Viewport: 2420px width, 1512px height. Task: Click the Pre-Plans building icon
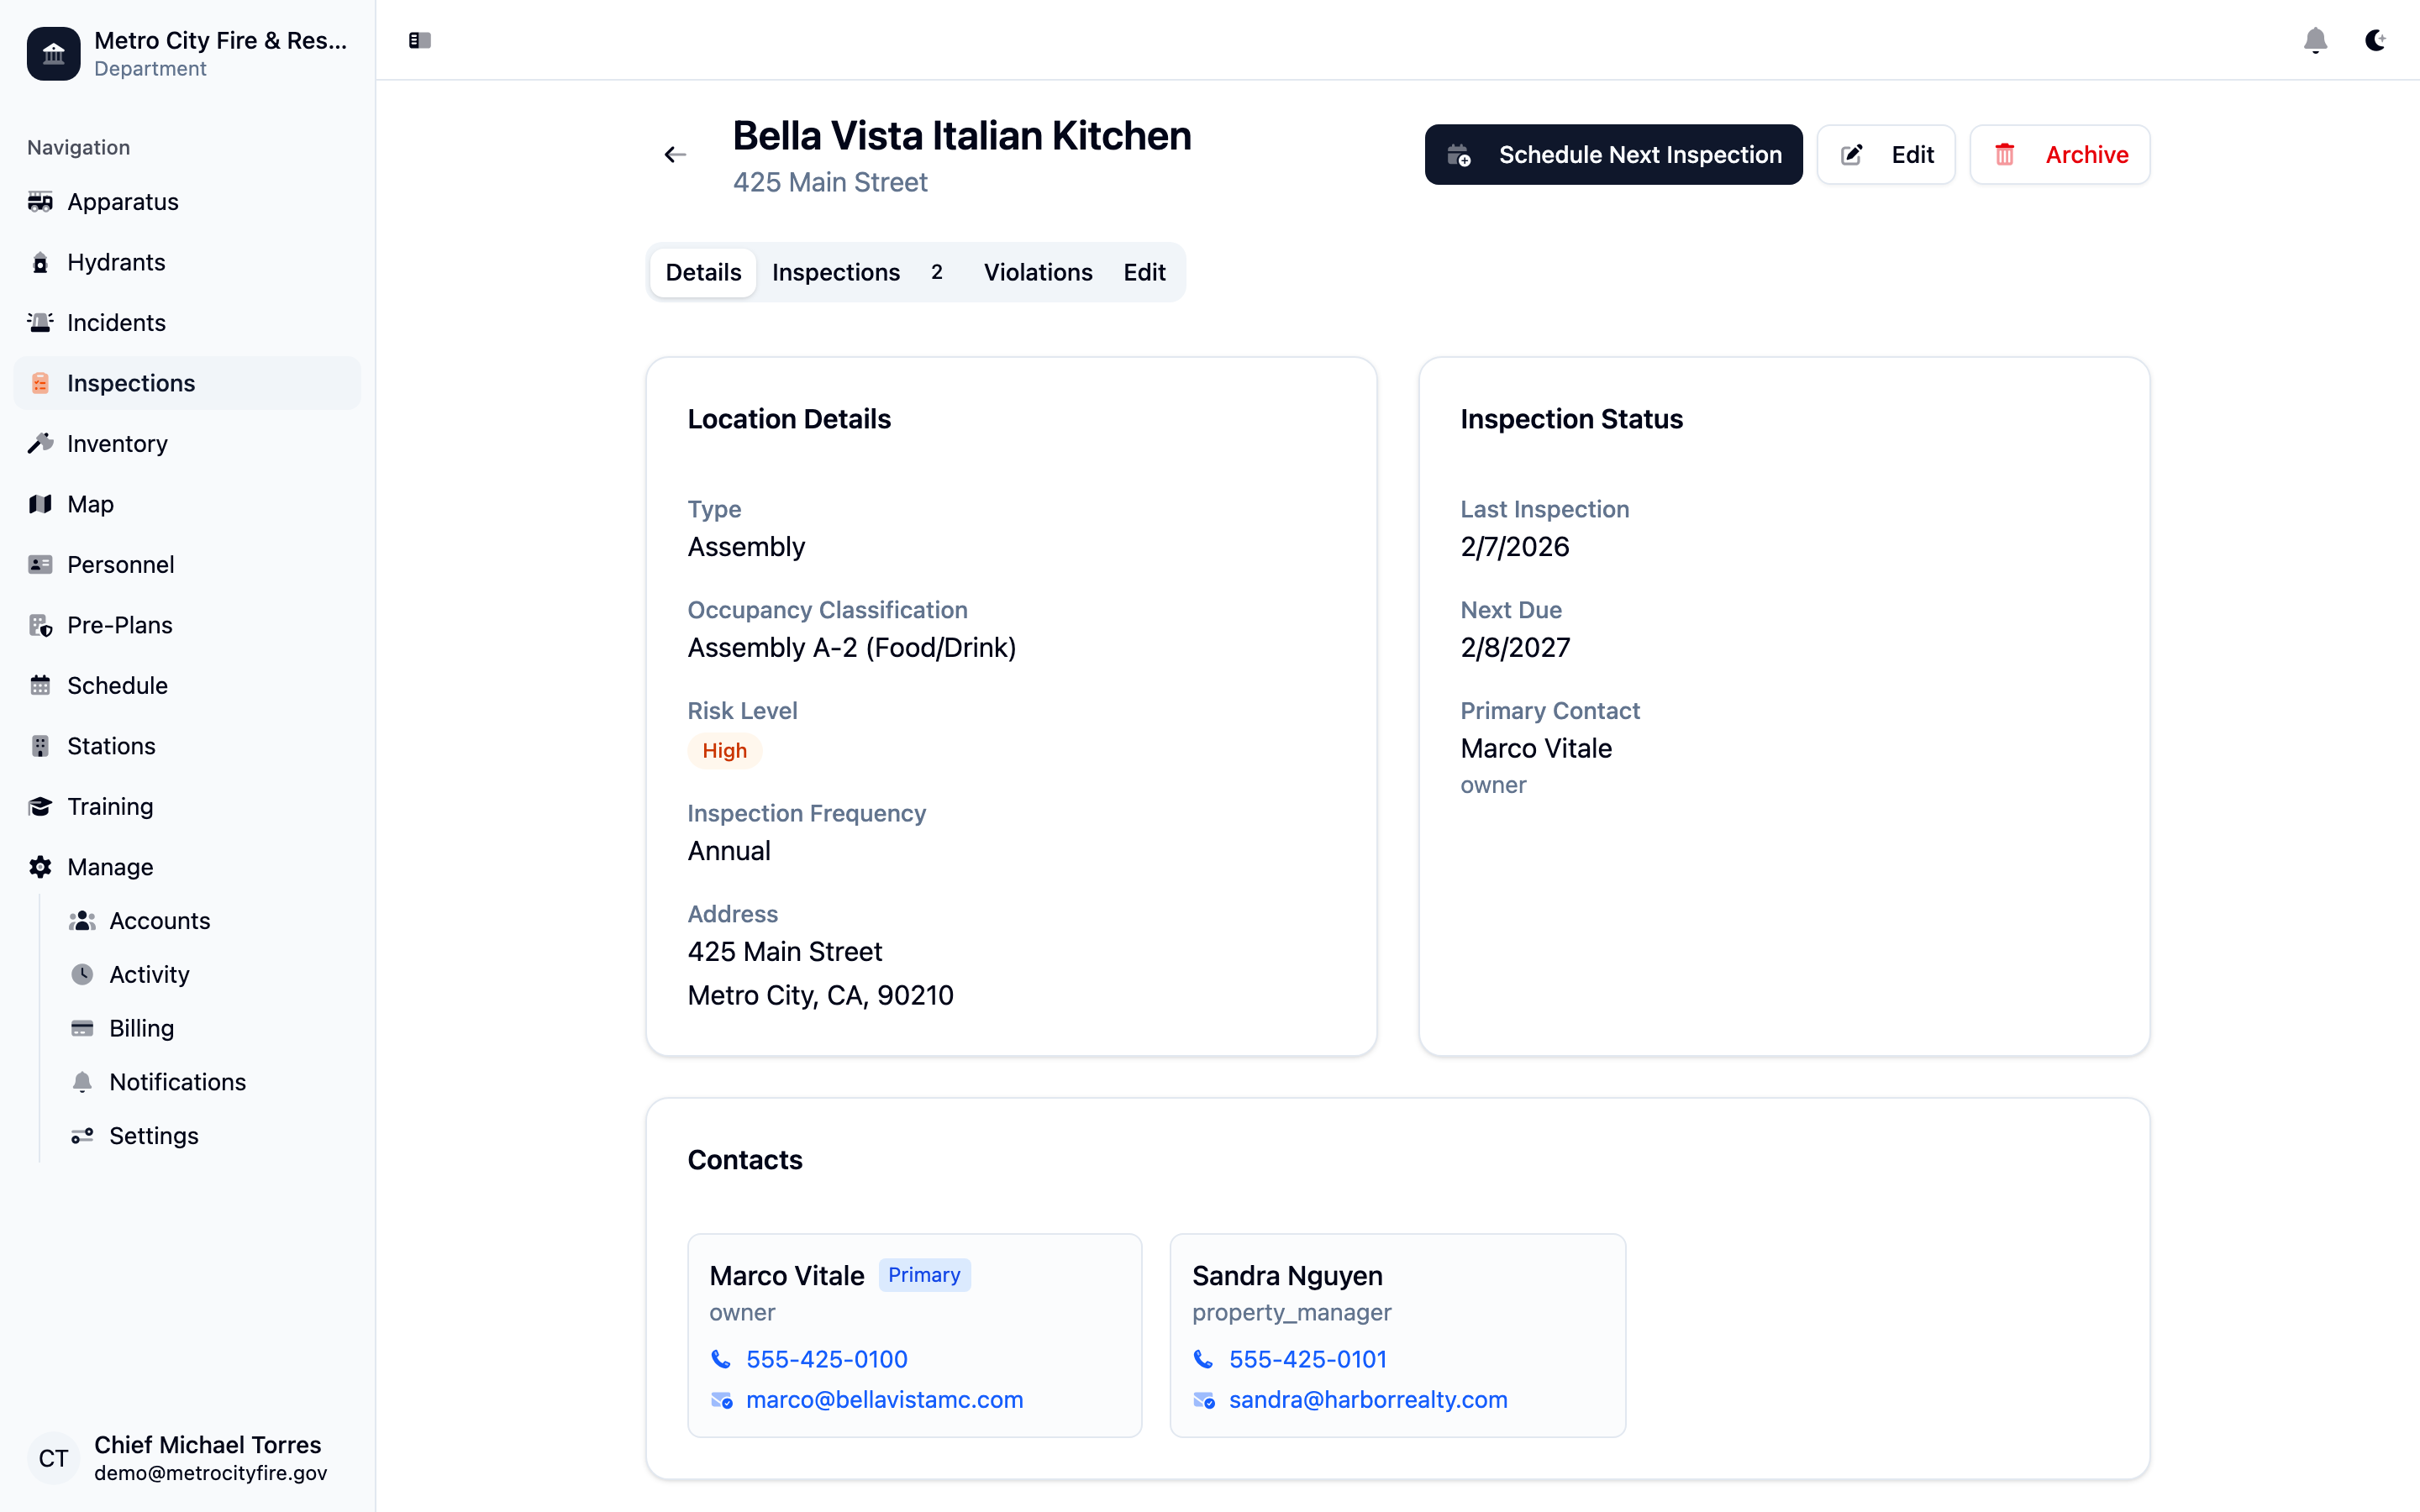click(40, 625)
